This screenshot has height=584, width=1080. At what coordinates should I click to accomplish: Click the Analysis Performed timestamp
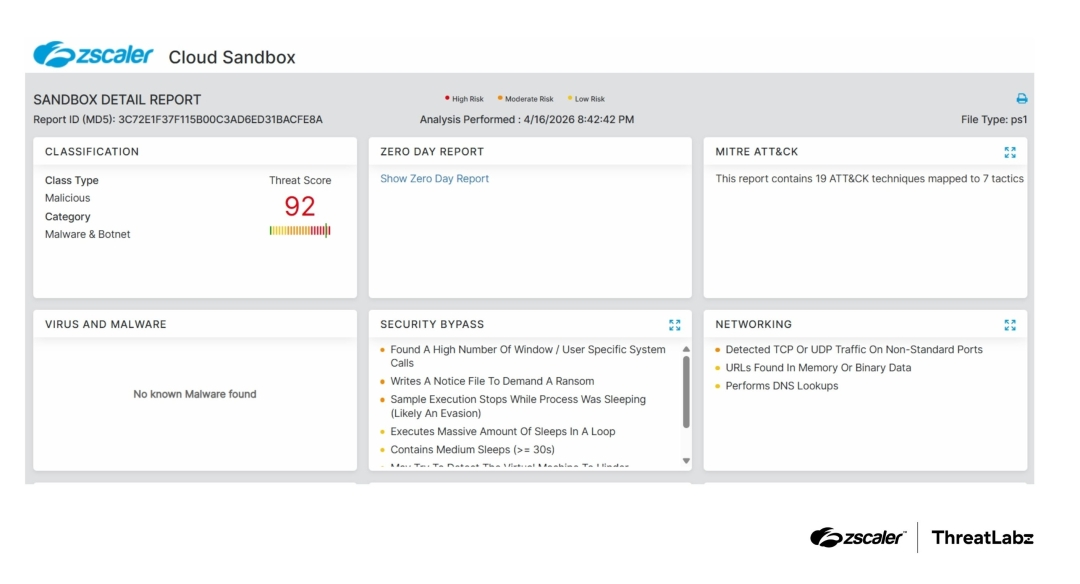click(527, 119)
